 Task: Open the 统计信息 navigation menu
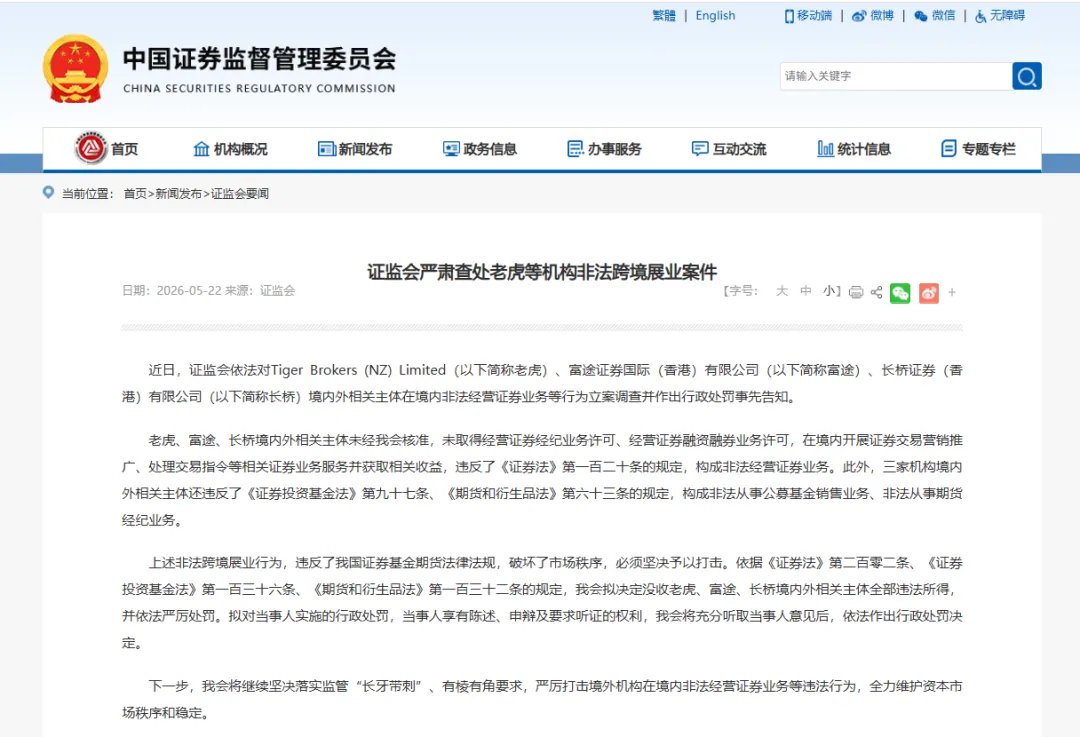[x=864, y=149]
